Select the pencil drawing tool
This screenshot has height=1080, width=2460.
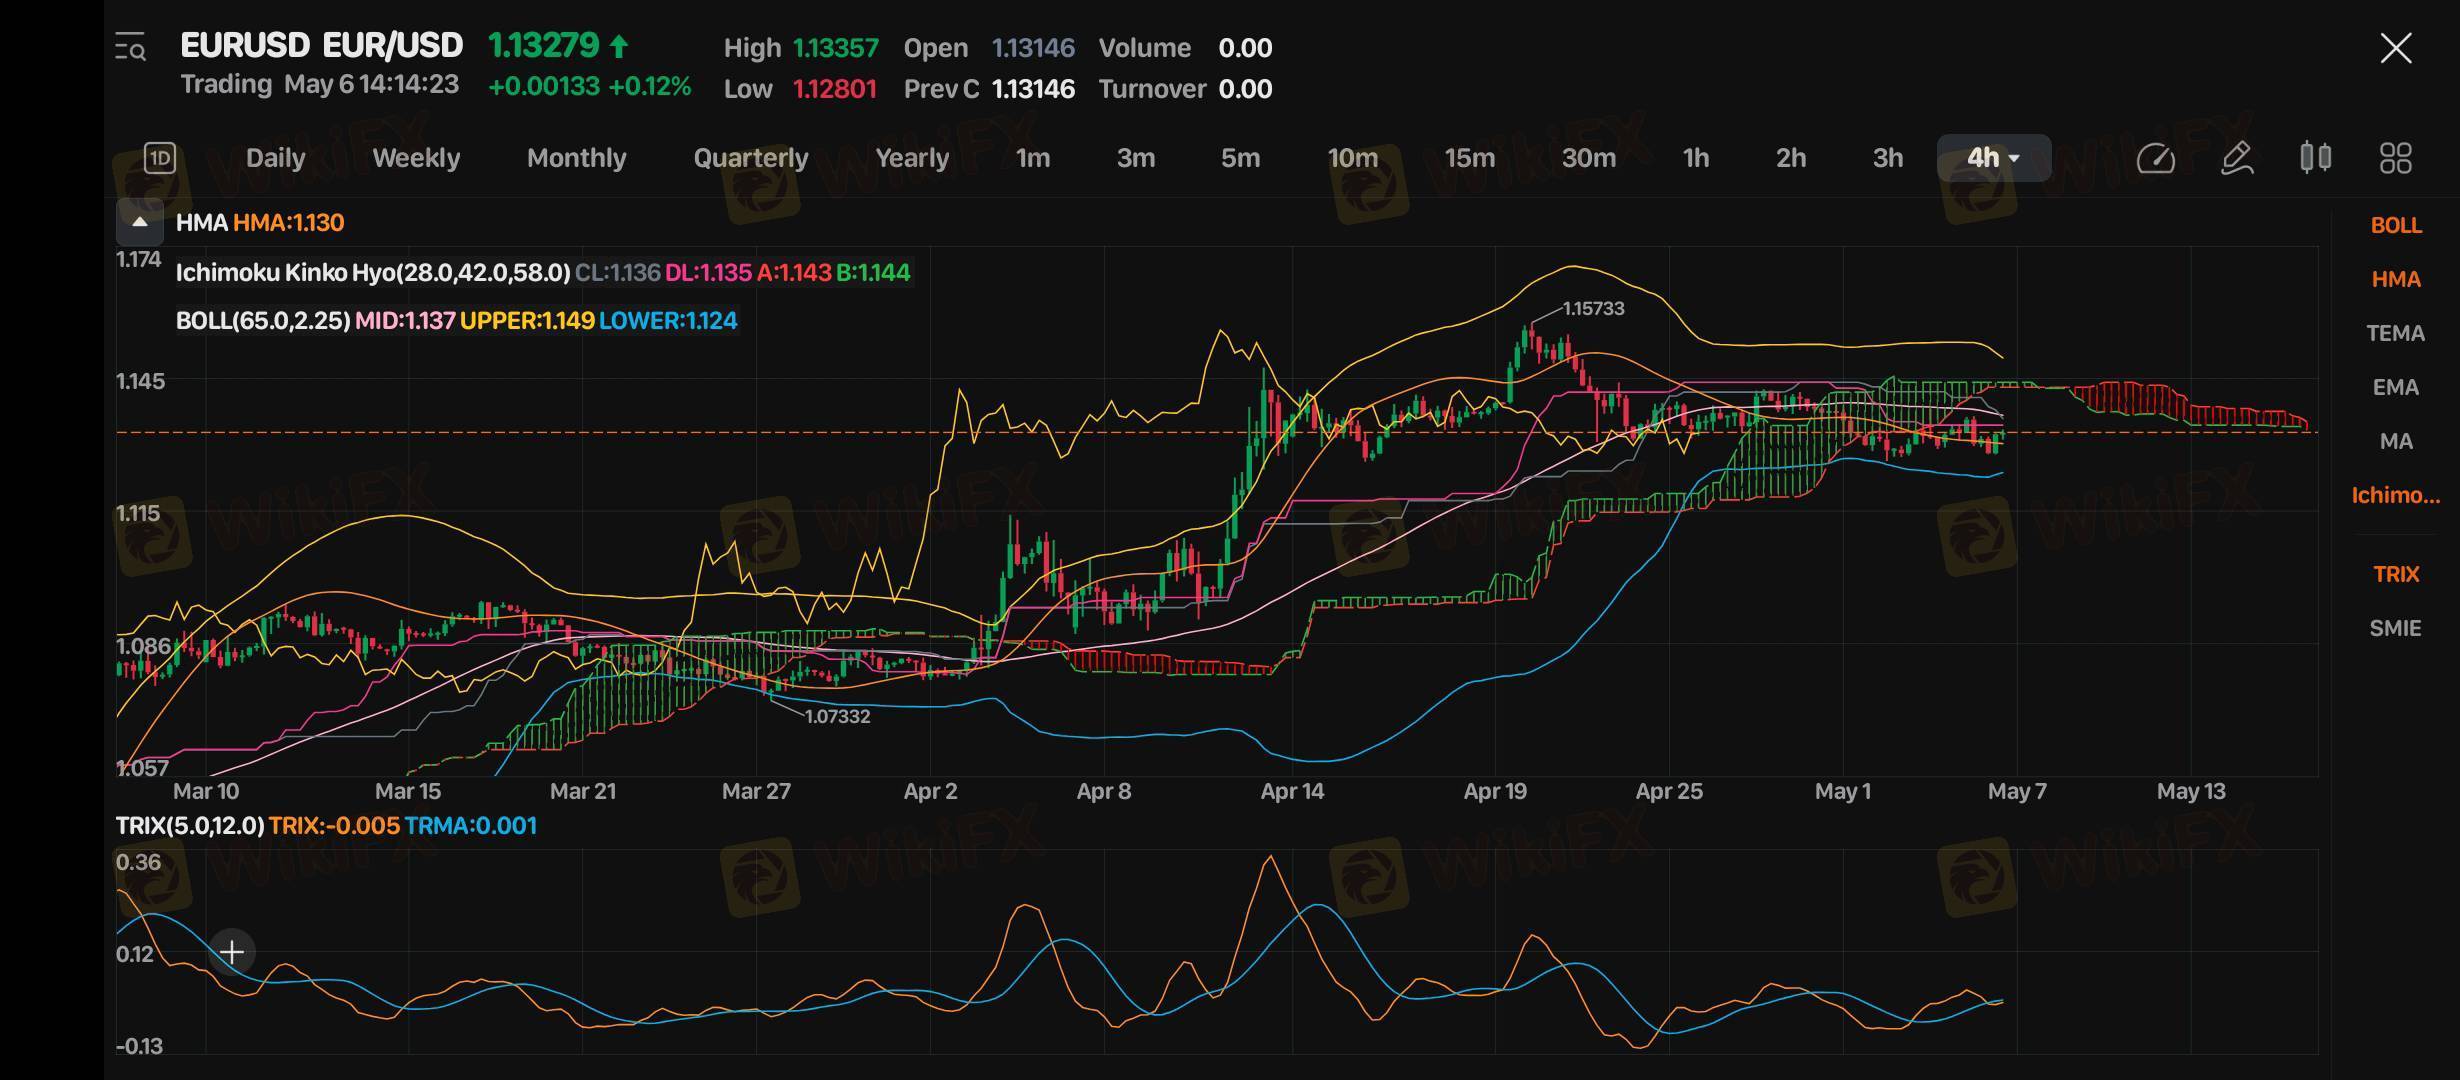click(x=2236, y=158)
